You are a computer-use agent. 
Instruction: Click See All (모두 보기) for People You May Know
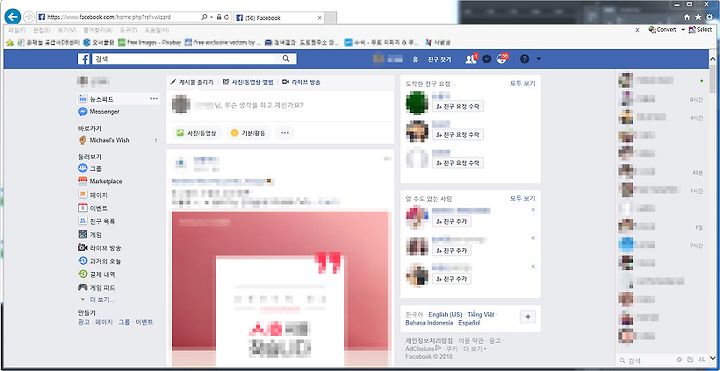pos(523,199)
